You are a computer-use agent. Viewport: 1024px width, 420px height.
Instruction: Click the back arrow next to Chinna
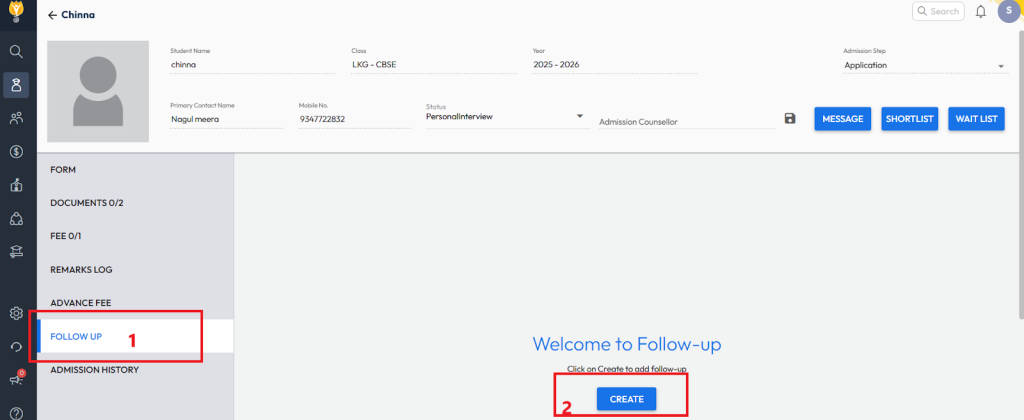click(x=52, y=16)
